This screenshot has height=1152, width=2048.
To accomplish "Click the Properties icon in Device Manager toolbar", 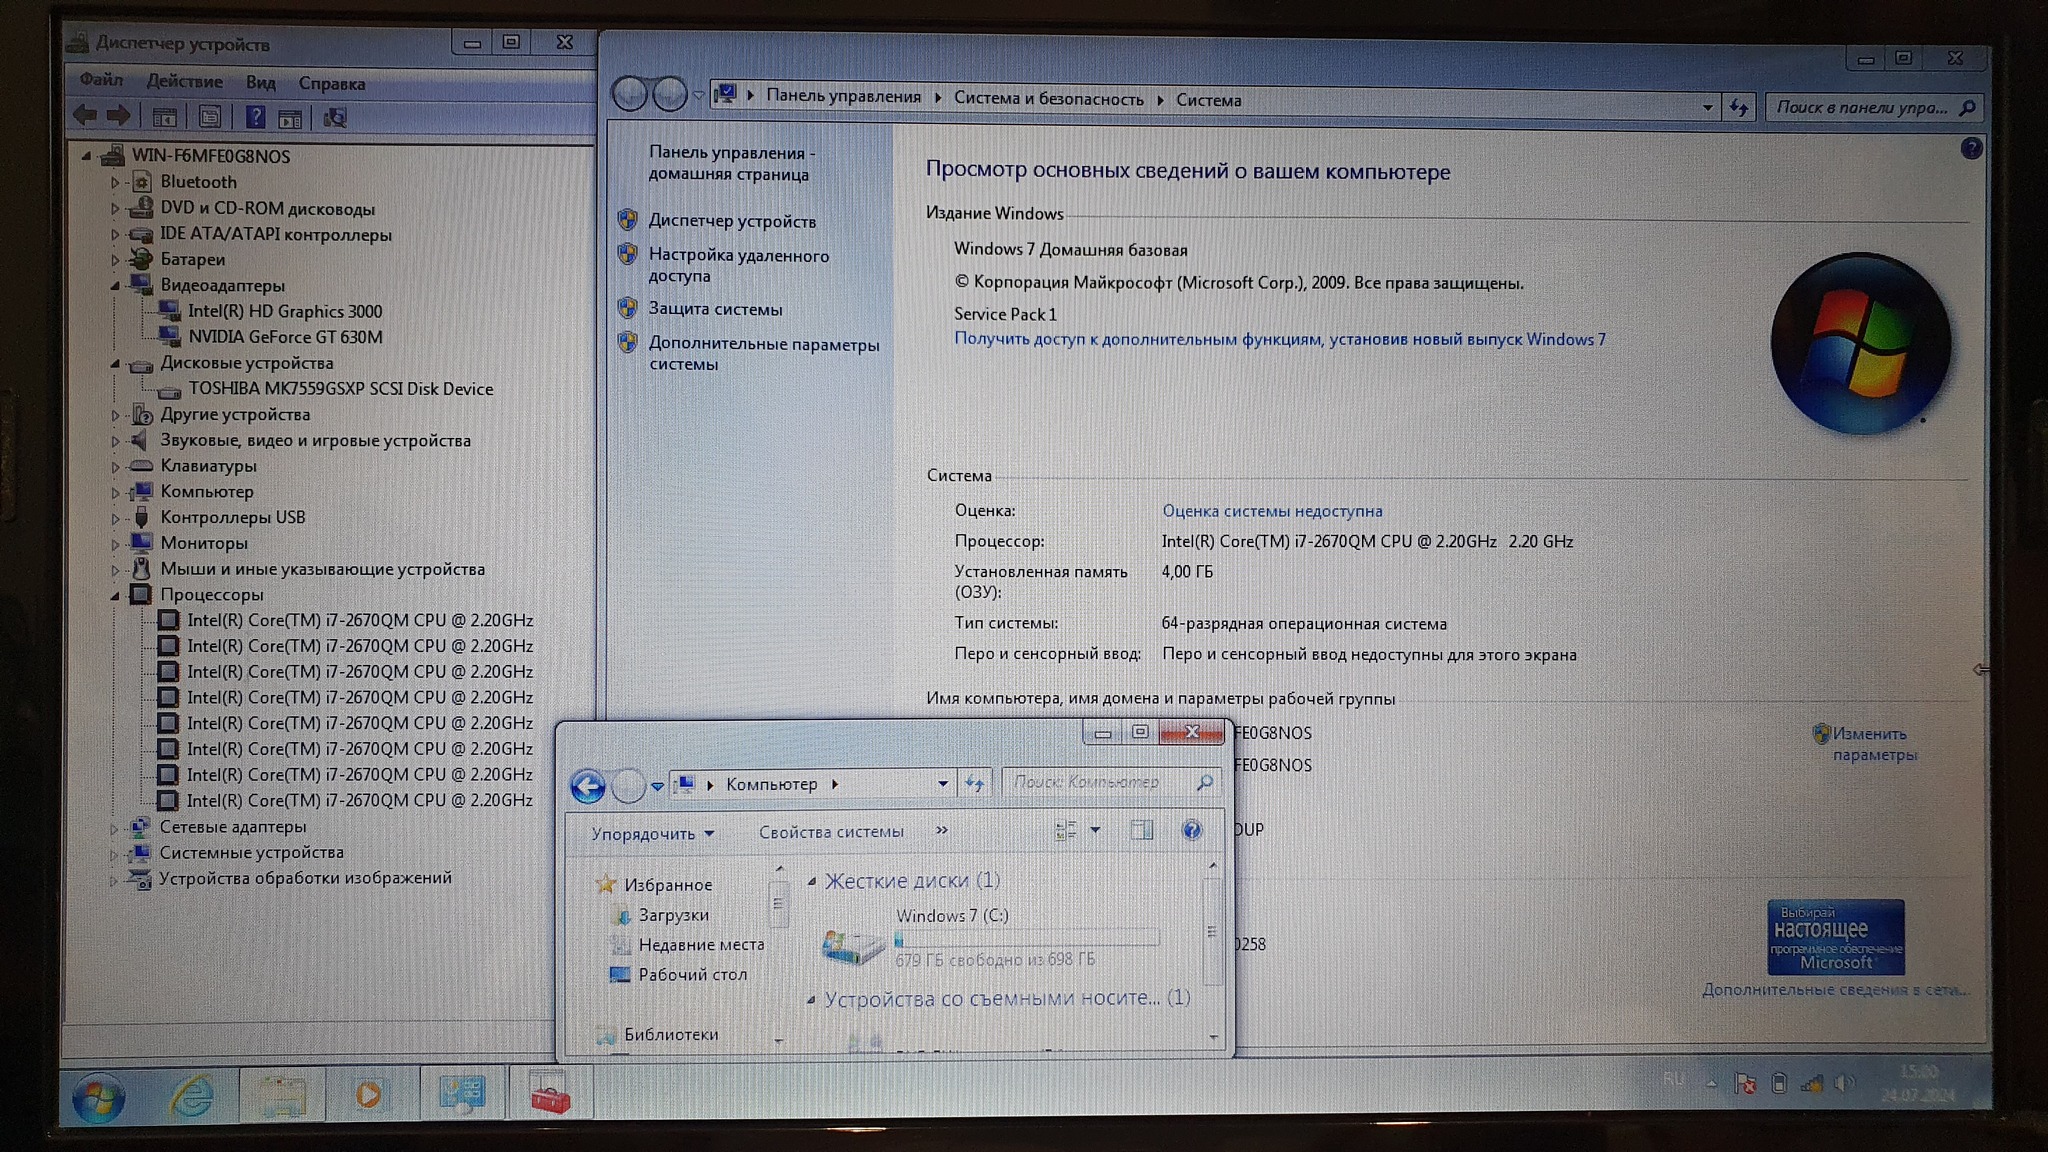I will tap(209, 117).
